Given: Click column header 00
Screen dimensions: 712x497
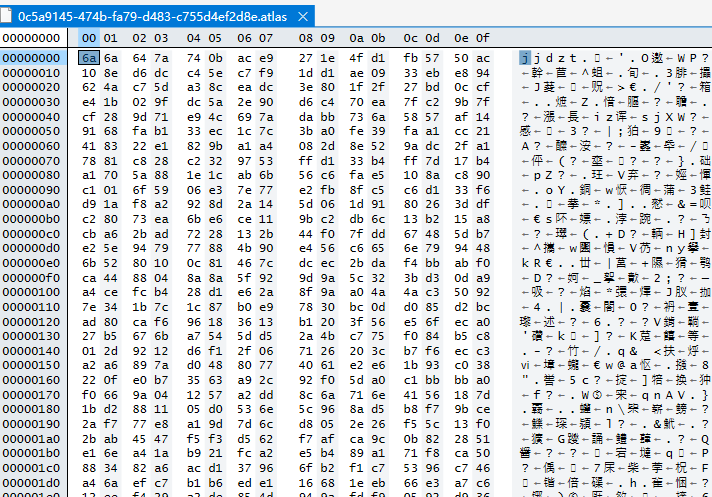Looking at the screenshot, I should tap(89, 38).
